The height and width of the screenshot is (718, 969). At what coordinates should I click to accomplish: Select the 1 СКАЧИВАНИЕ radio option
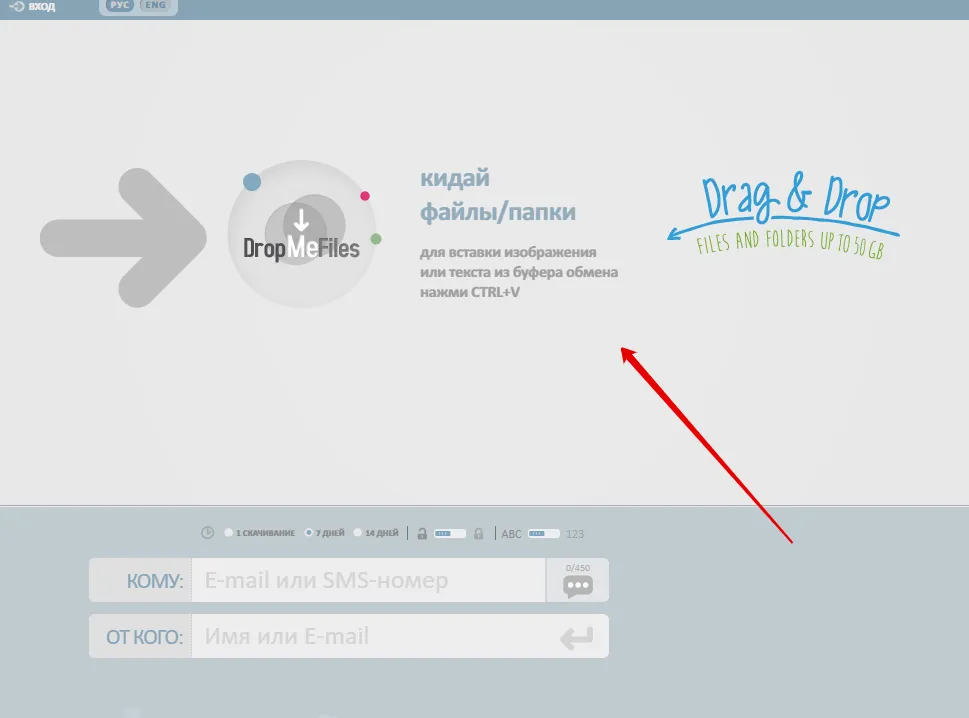click(229, 533)
